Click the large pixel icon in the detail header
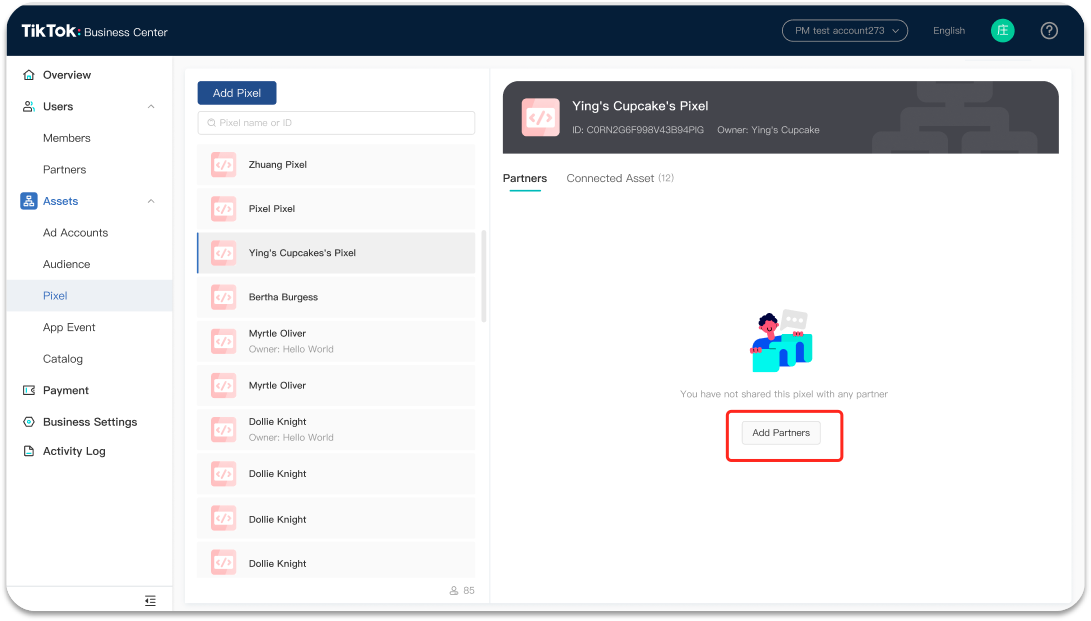 [x=541, y=118]
